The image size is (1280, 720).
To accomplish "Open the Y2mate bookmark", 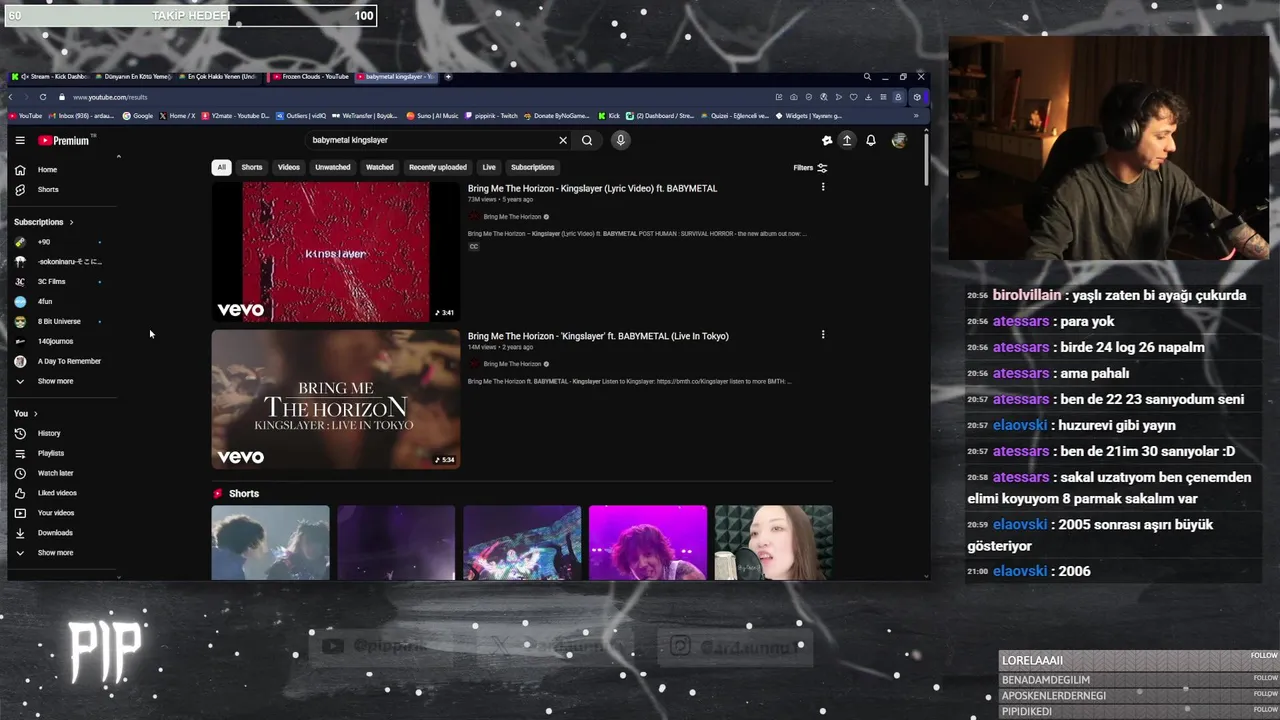I will pos(236,116).
